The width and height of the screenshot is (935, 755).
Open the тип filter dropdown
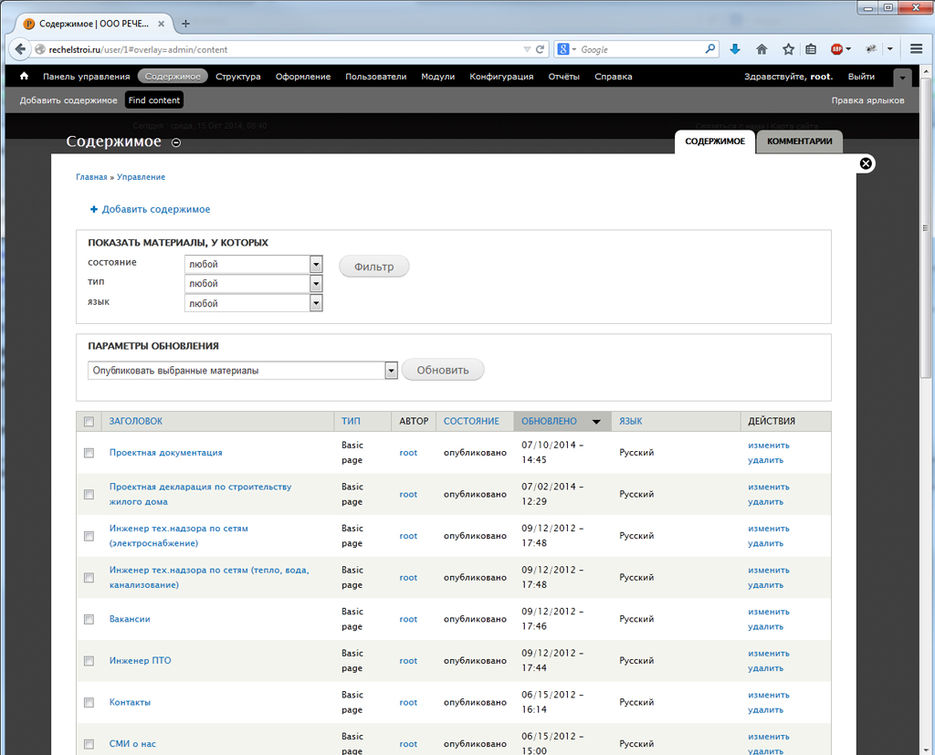(x=253, y=284)
